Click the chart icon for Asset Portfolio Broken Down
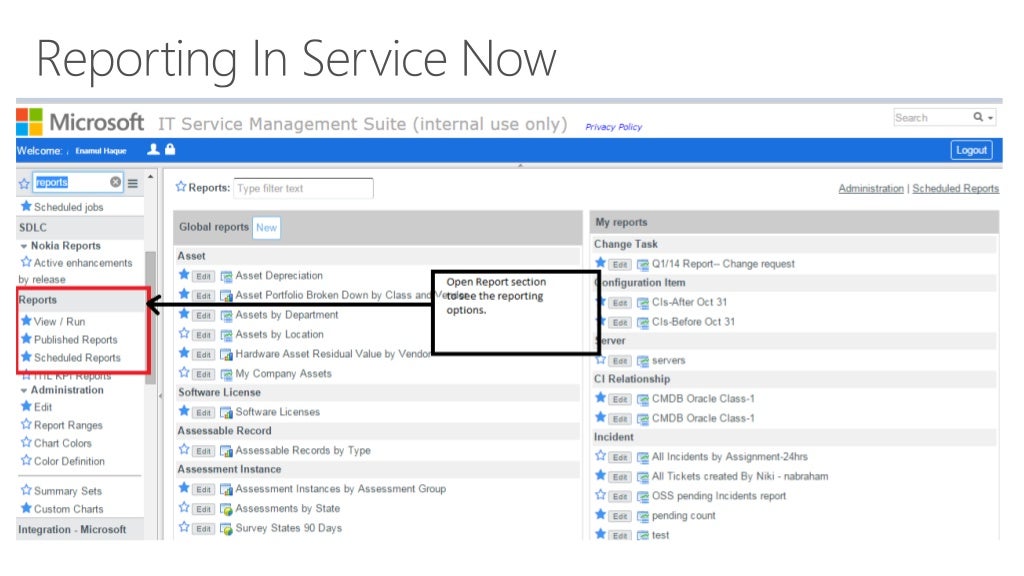This screenshot has height=576, width=1024. 226,296
